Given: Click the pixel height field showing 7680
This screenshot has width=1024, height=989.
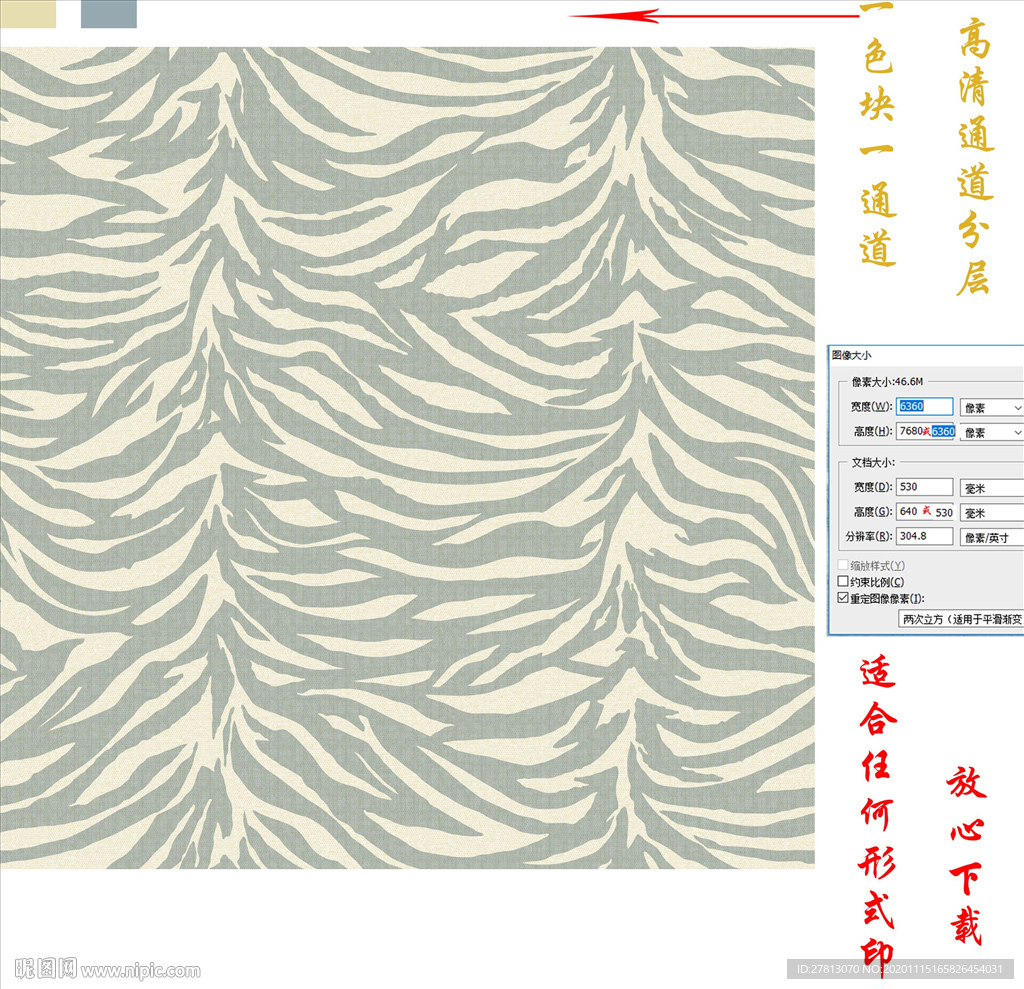Looking at the screenshot, I should (x=926, y=431).
